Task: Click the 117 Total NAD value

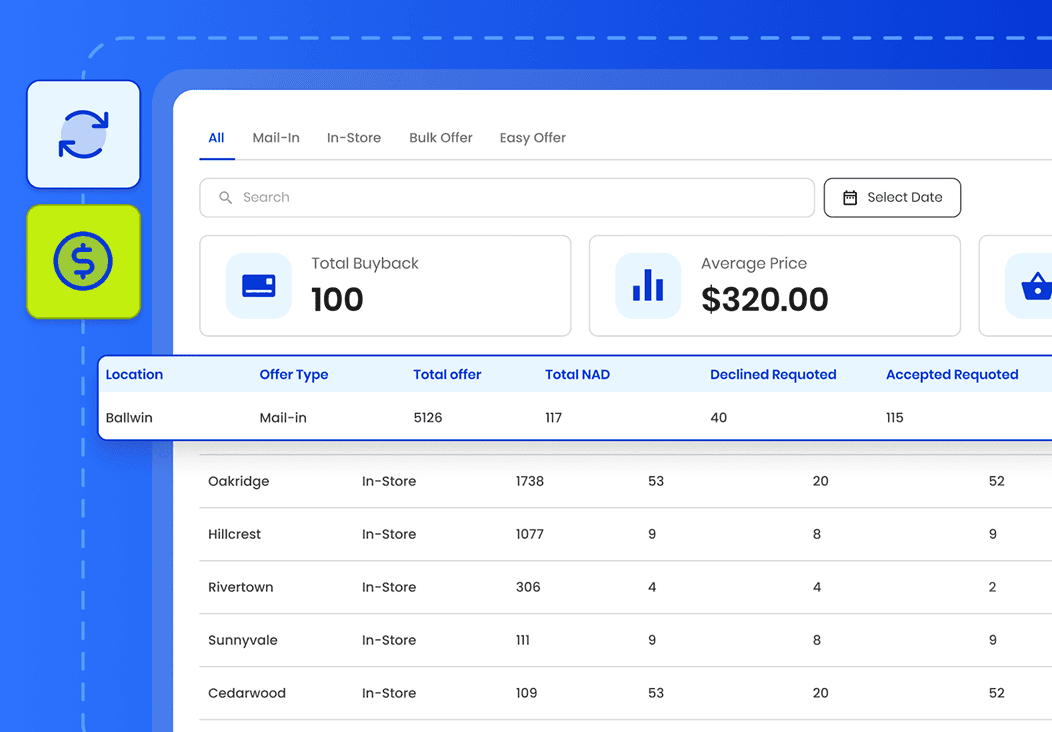Action: click(553, 417)
